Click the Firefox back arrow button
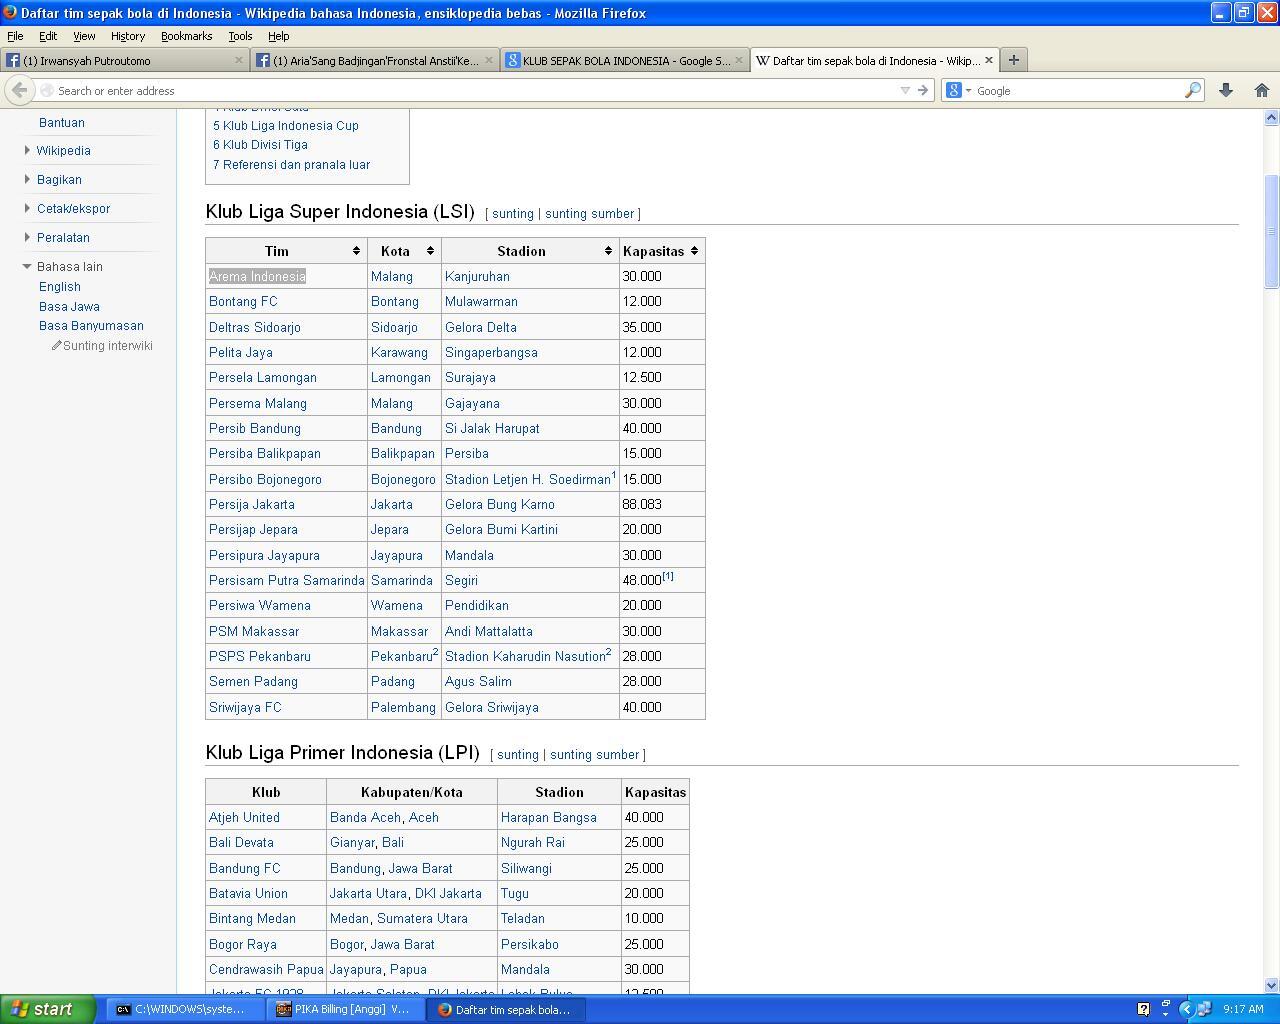The width and height of the screenshot is (1280, 1024). tap(19, 90)
